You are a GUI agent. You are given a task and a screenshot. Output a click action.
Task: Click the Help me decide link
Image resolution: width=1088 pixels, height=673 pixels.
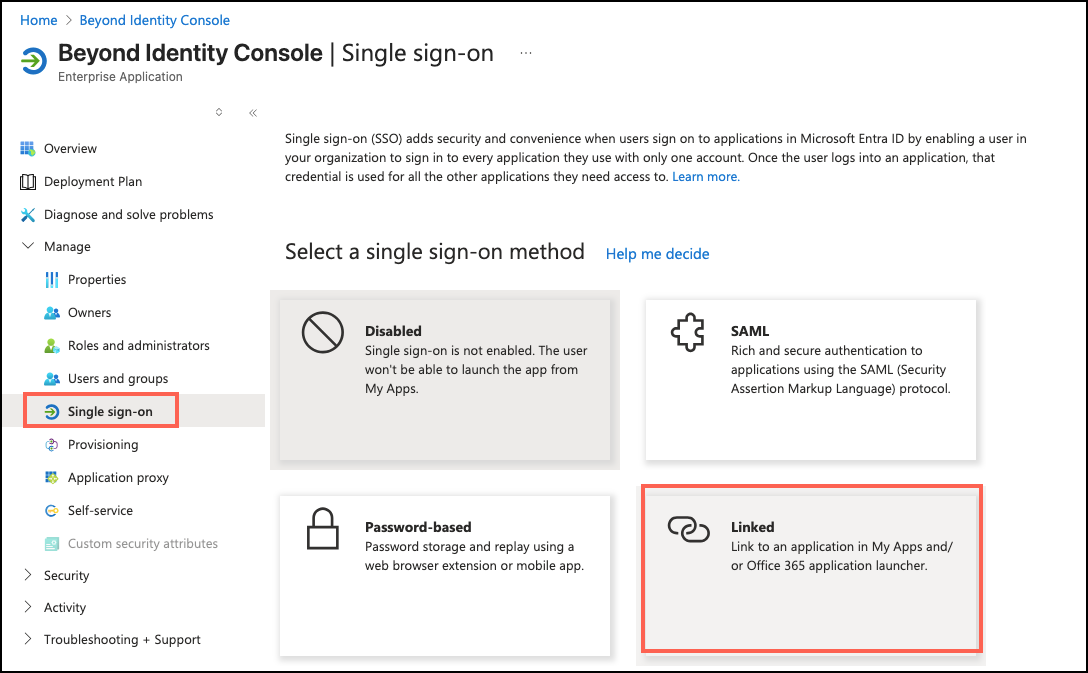point(657,254)
